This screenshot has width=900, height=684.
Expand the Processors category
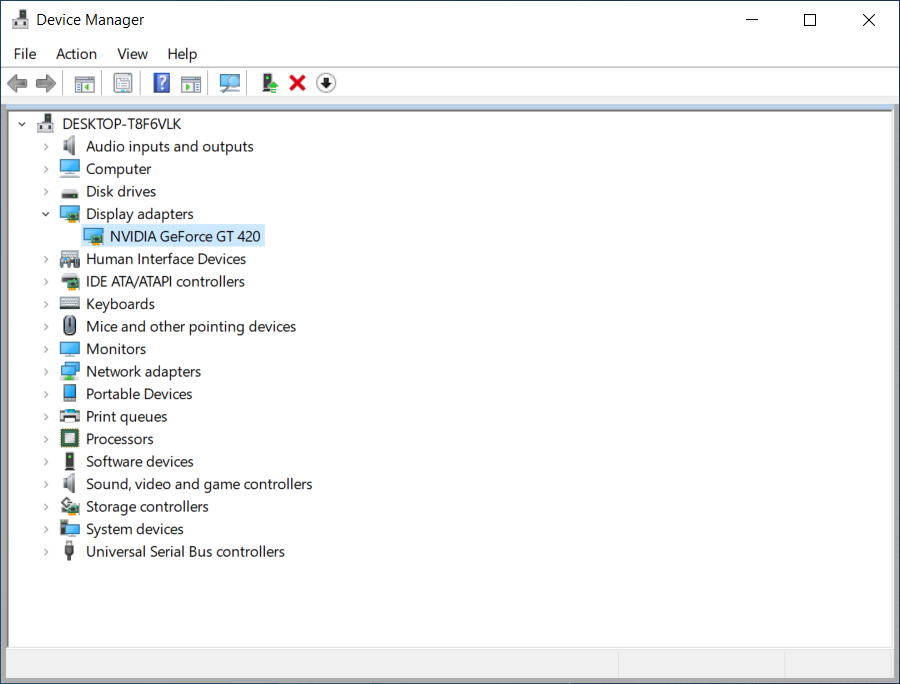(x=46, y=439)
